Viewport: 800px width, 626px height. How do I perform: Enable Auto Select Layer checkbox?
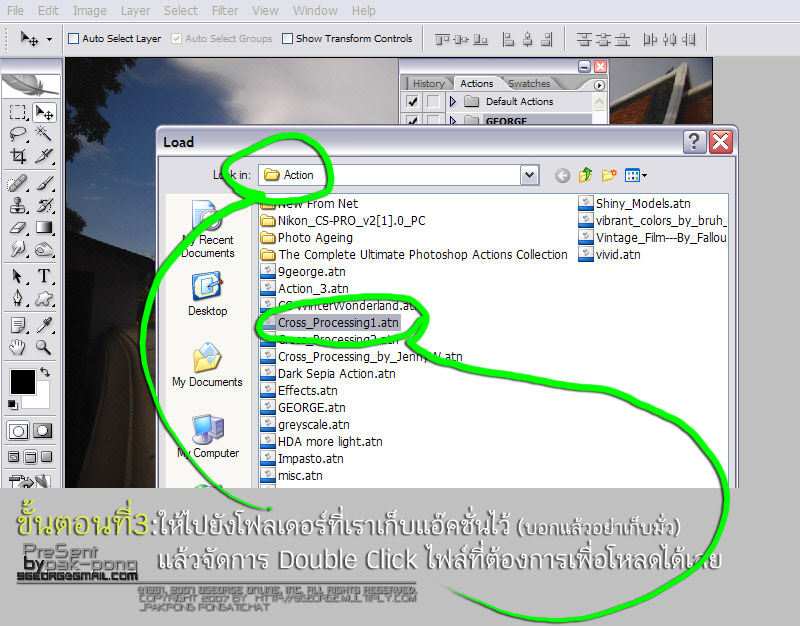(x=73, y=39)
